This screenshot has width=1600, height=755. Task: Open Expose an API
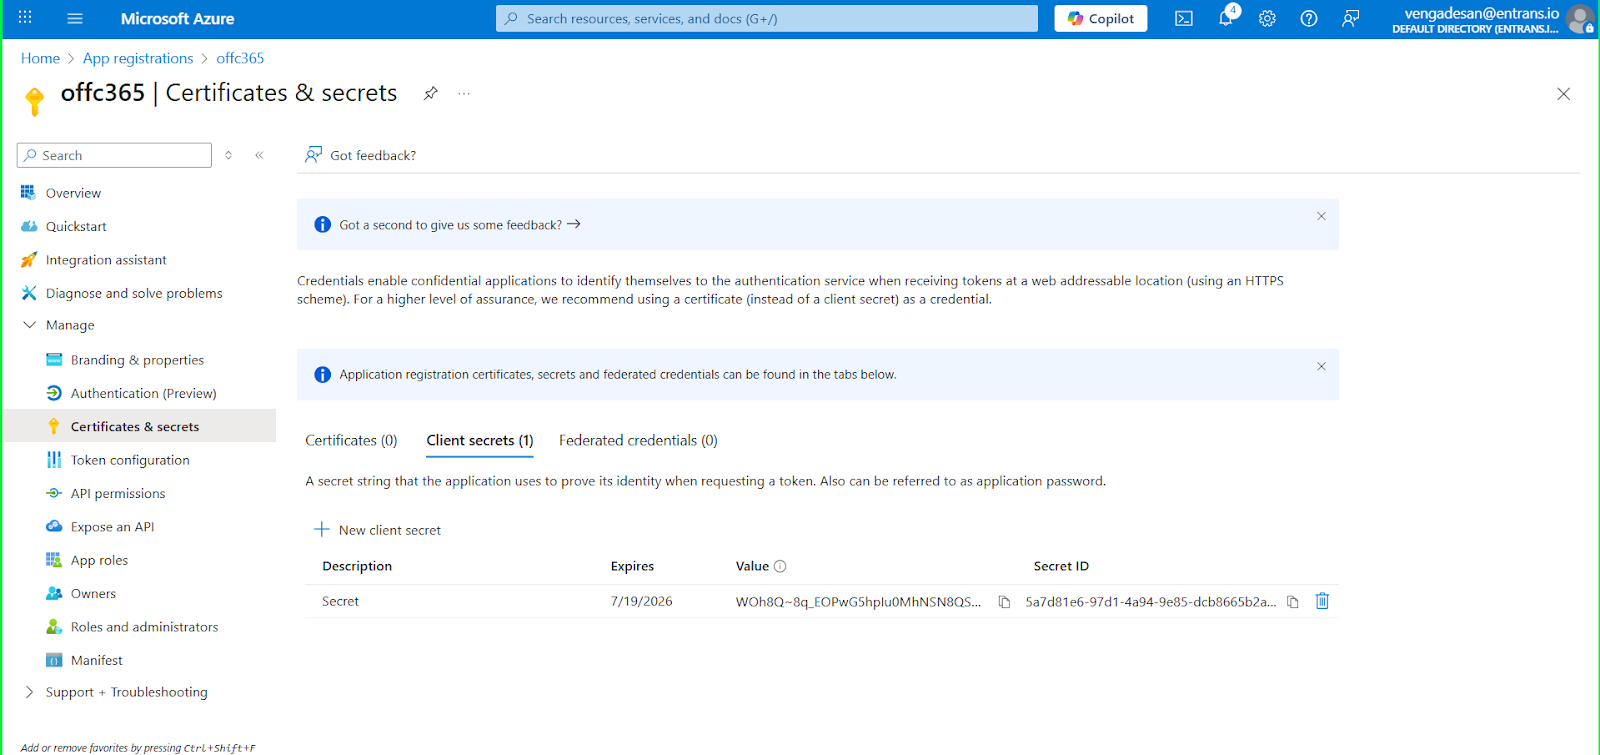(112, 527)
